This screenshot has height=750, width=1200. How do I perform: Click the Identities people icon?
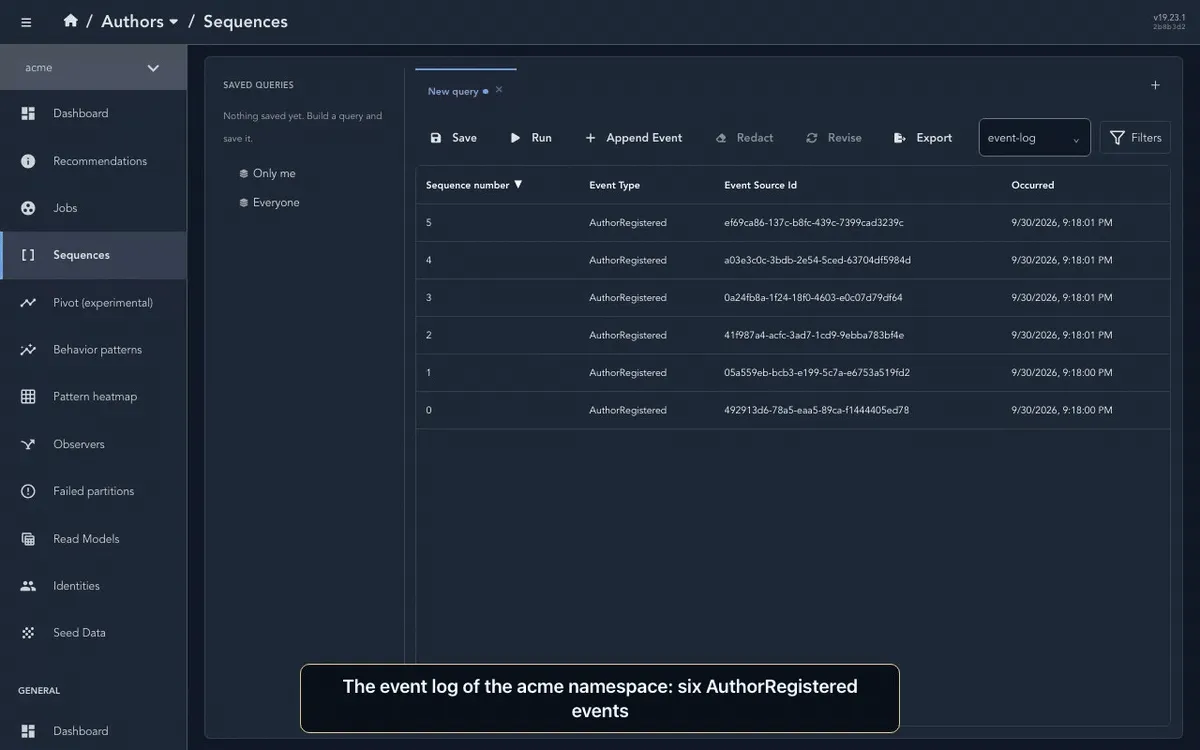coord(28,586)
